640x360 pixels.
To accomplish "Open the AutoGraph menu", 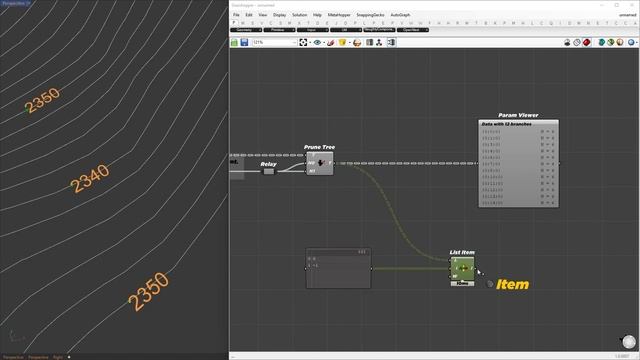I will pyautogui.click(x=400, y=15).
